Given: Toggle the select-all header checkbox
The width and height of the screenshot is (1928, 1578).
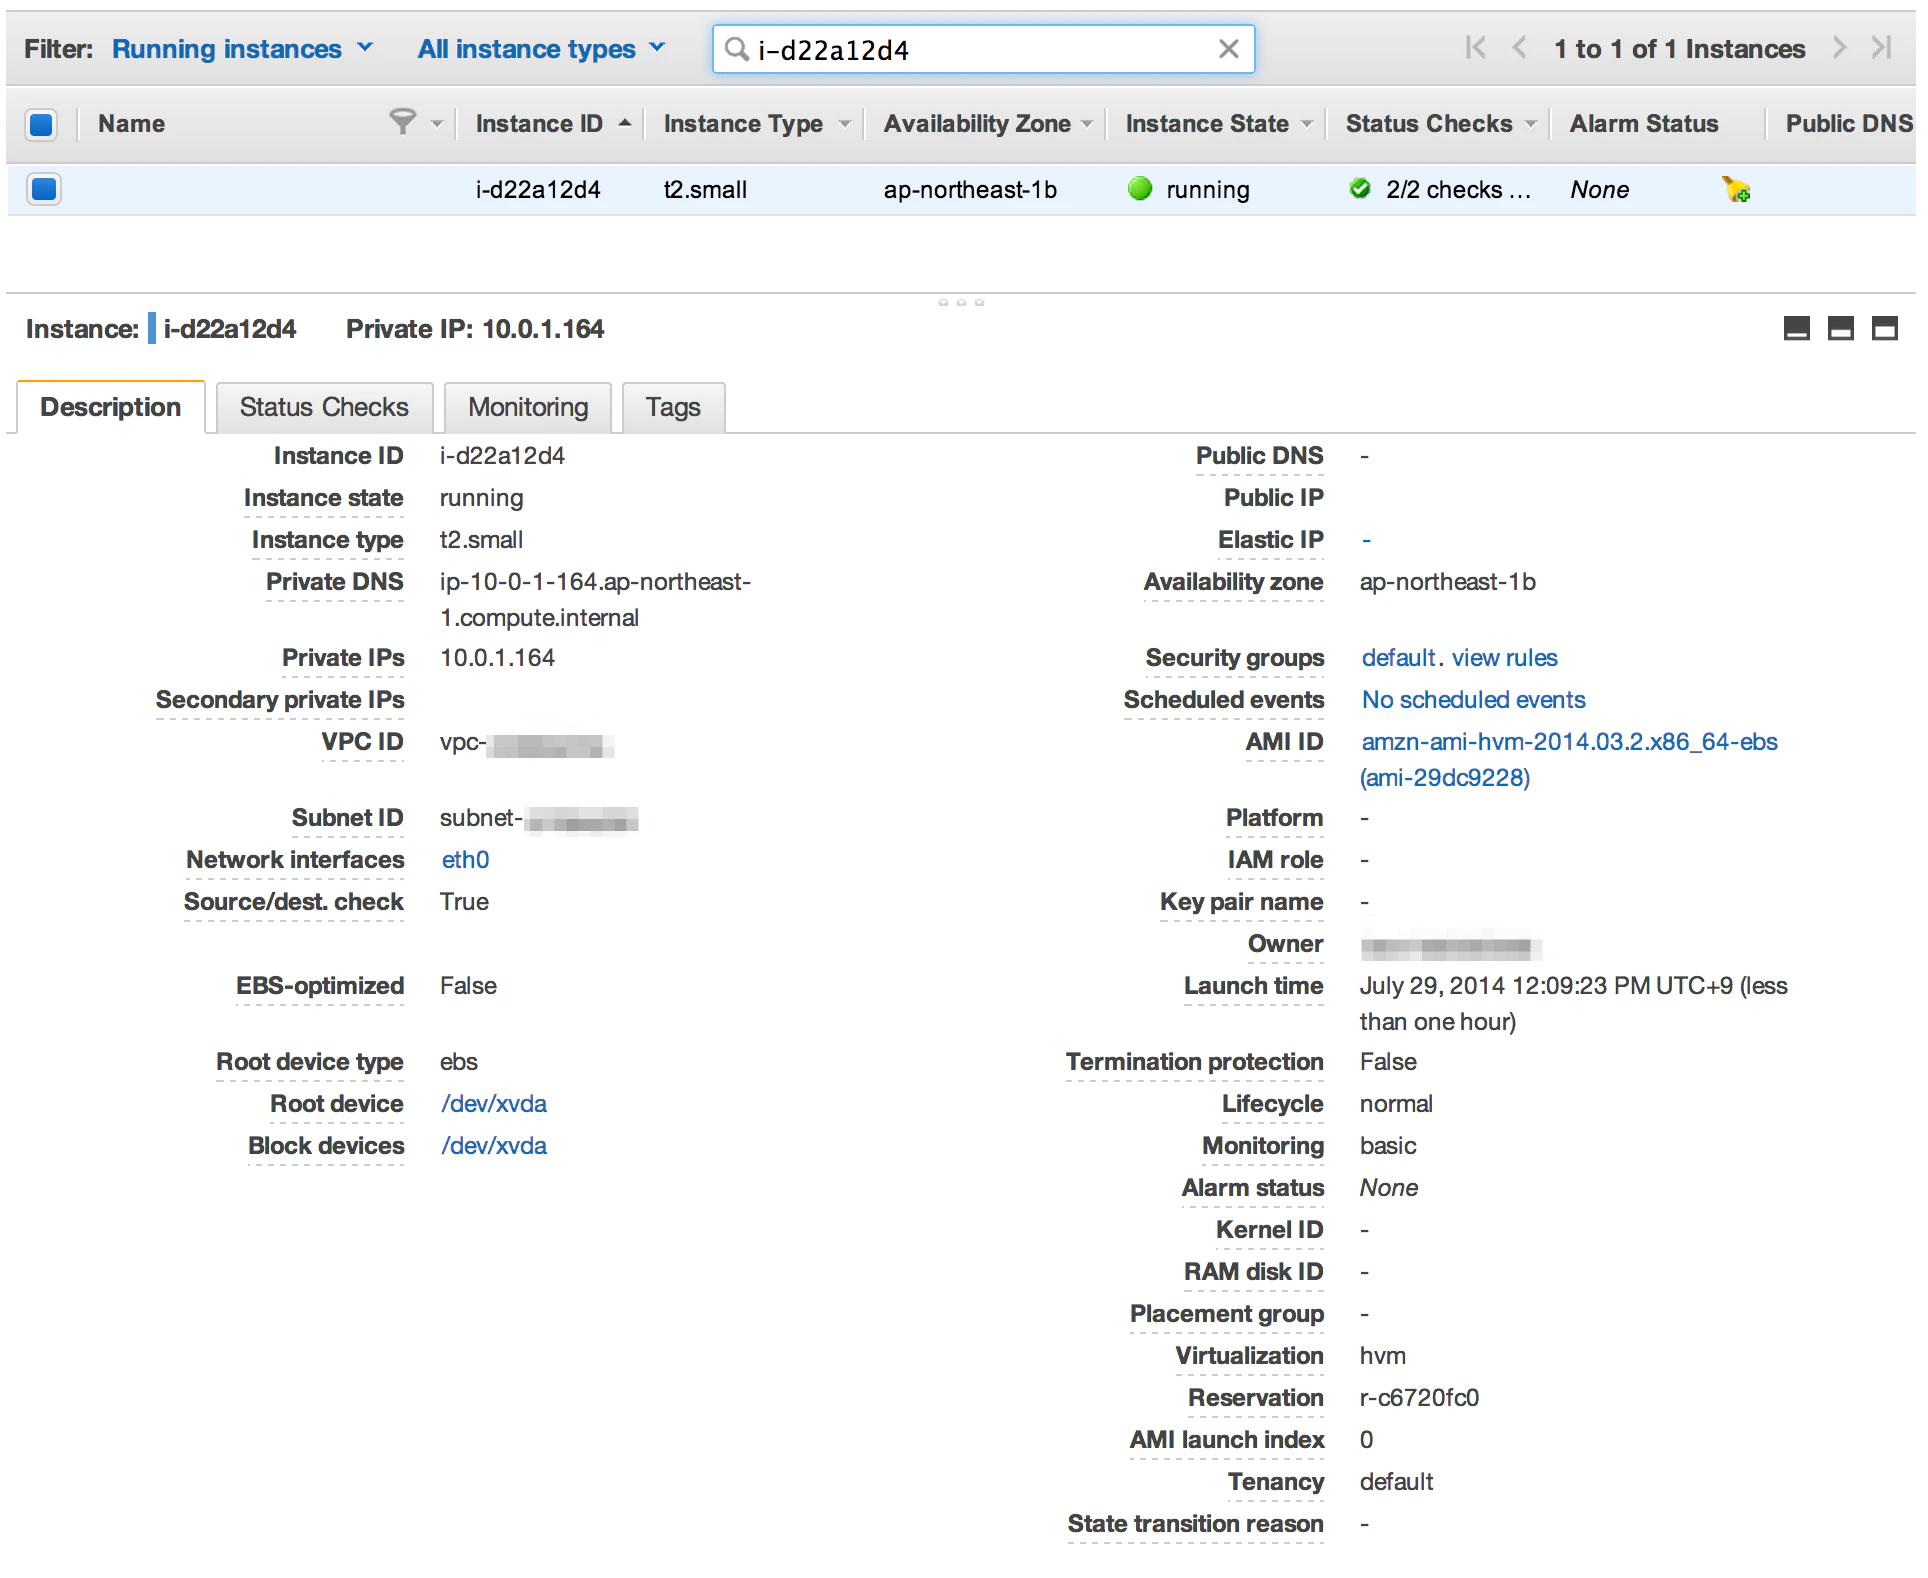Looking at the screenshot, I should click(x=42, y=124).
